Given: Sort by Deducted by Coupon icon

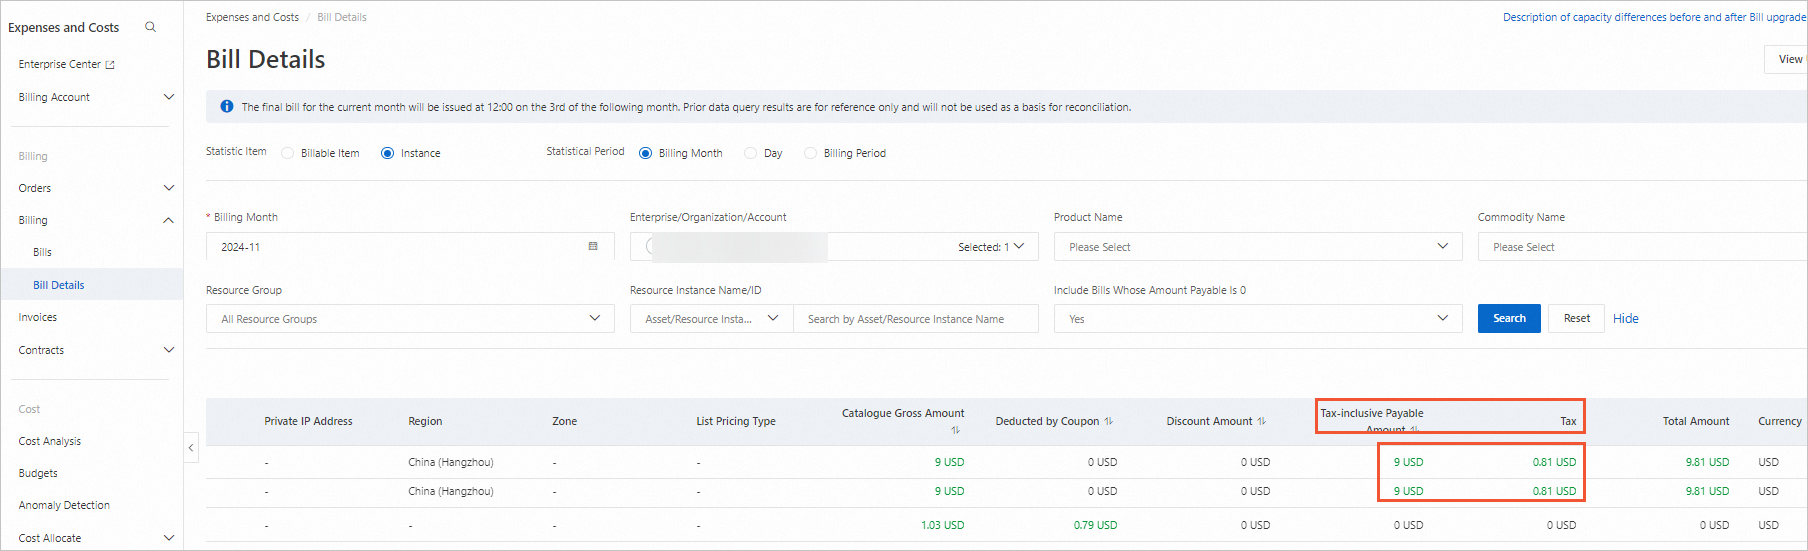Looking at the screenshot, I should [x=1109, y=421].
